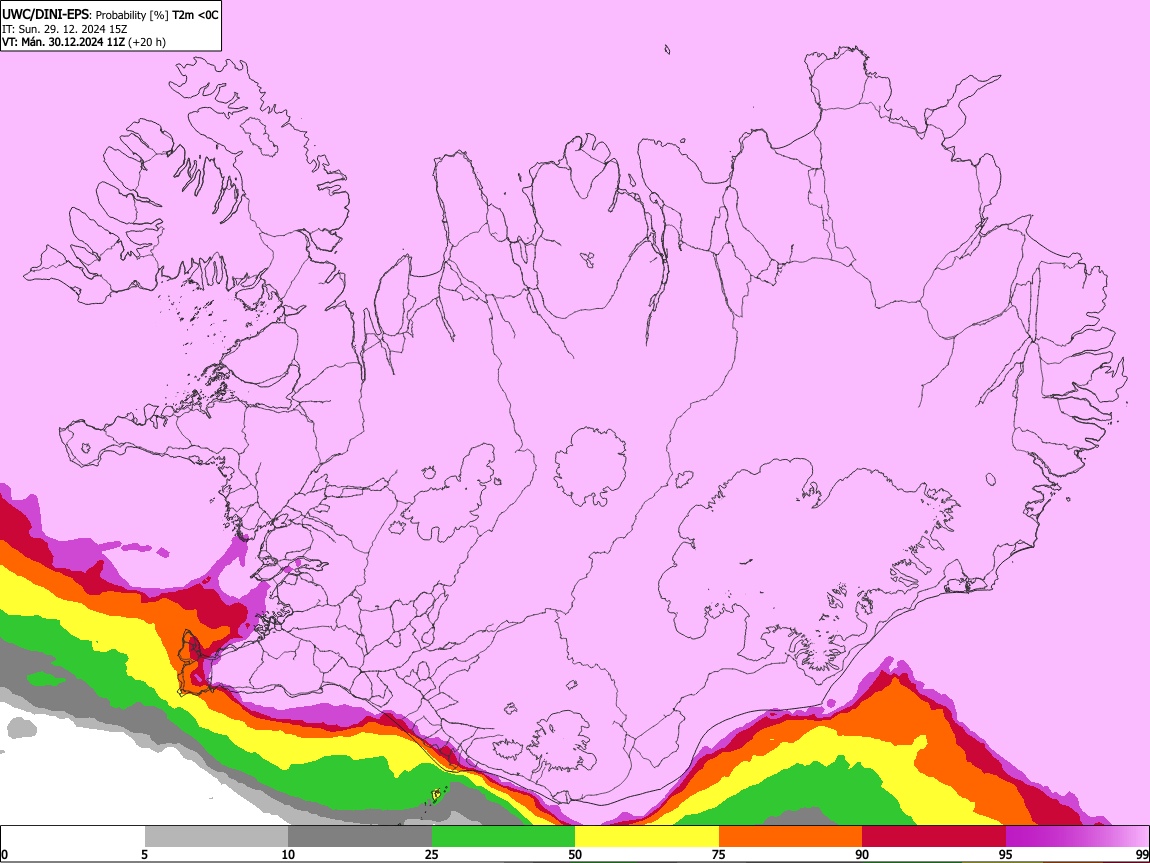Click the red 90-95 legend band
1150x863 pixels.
[934, 837]
